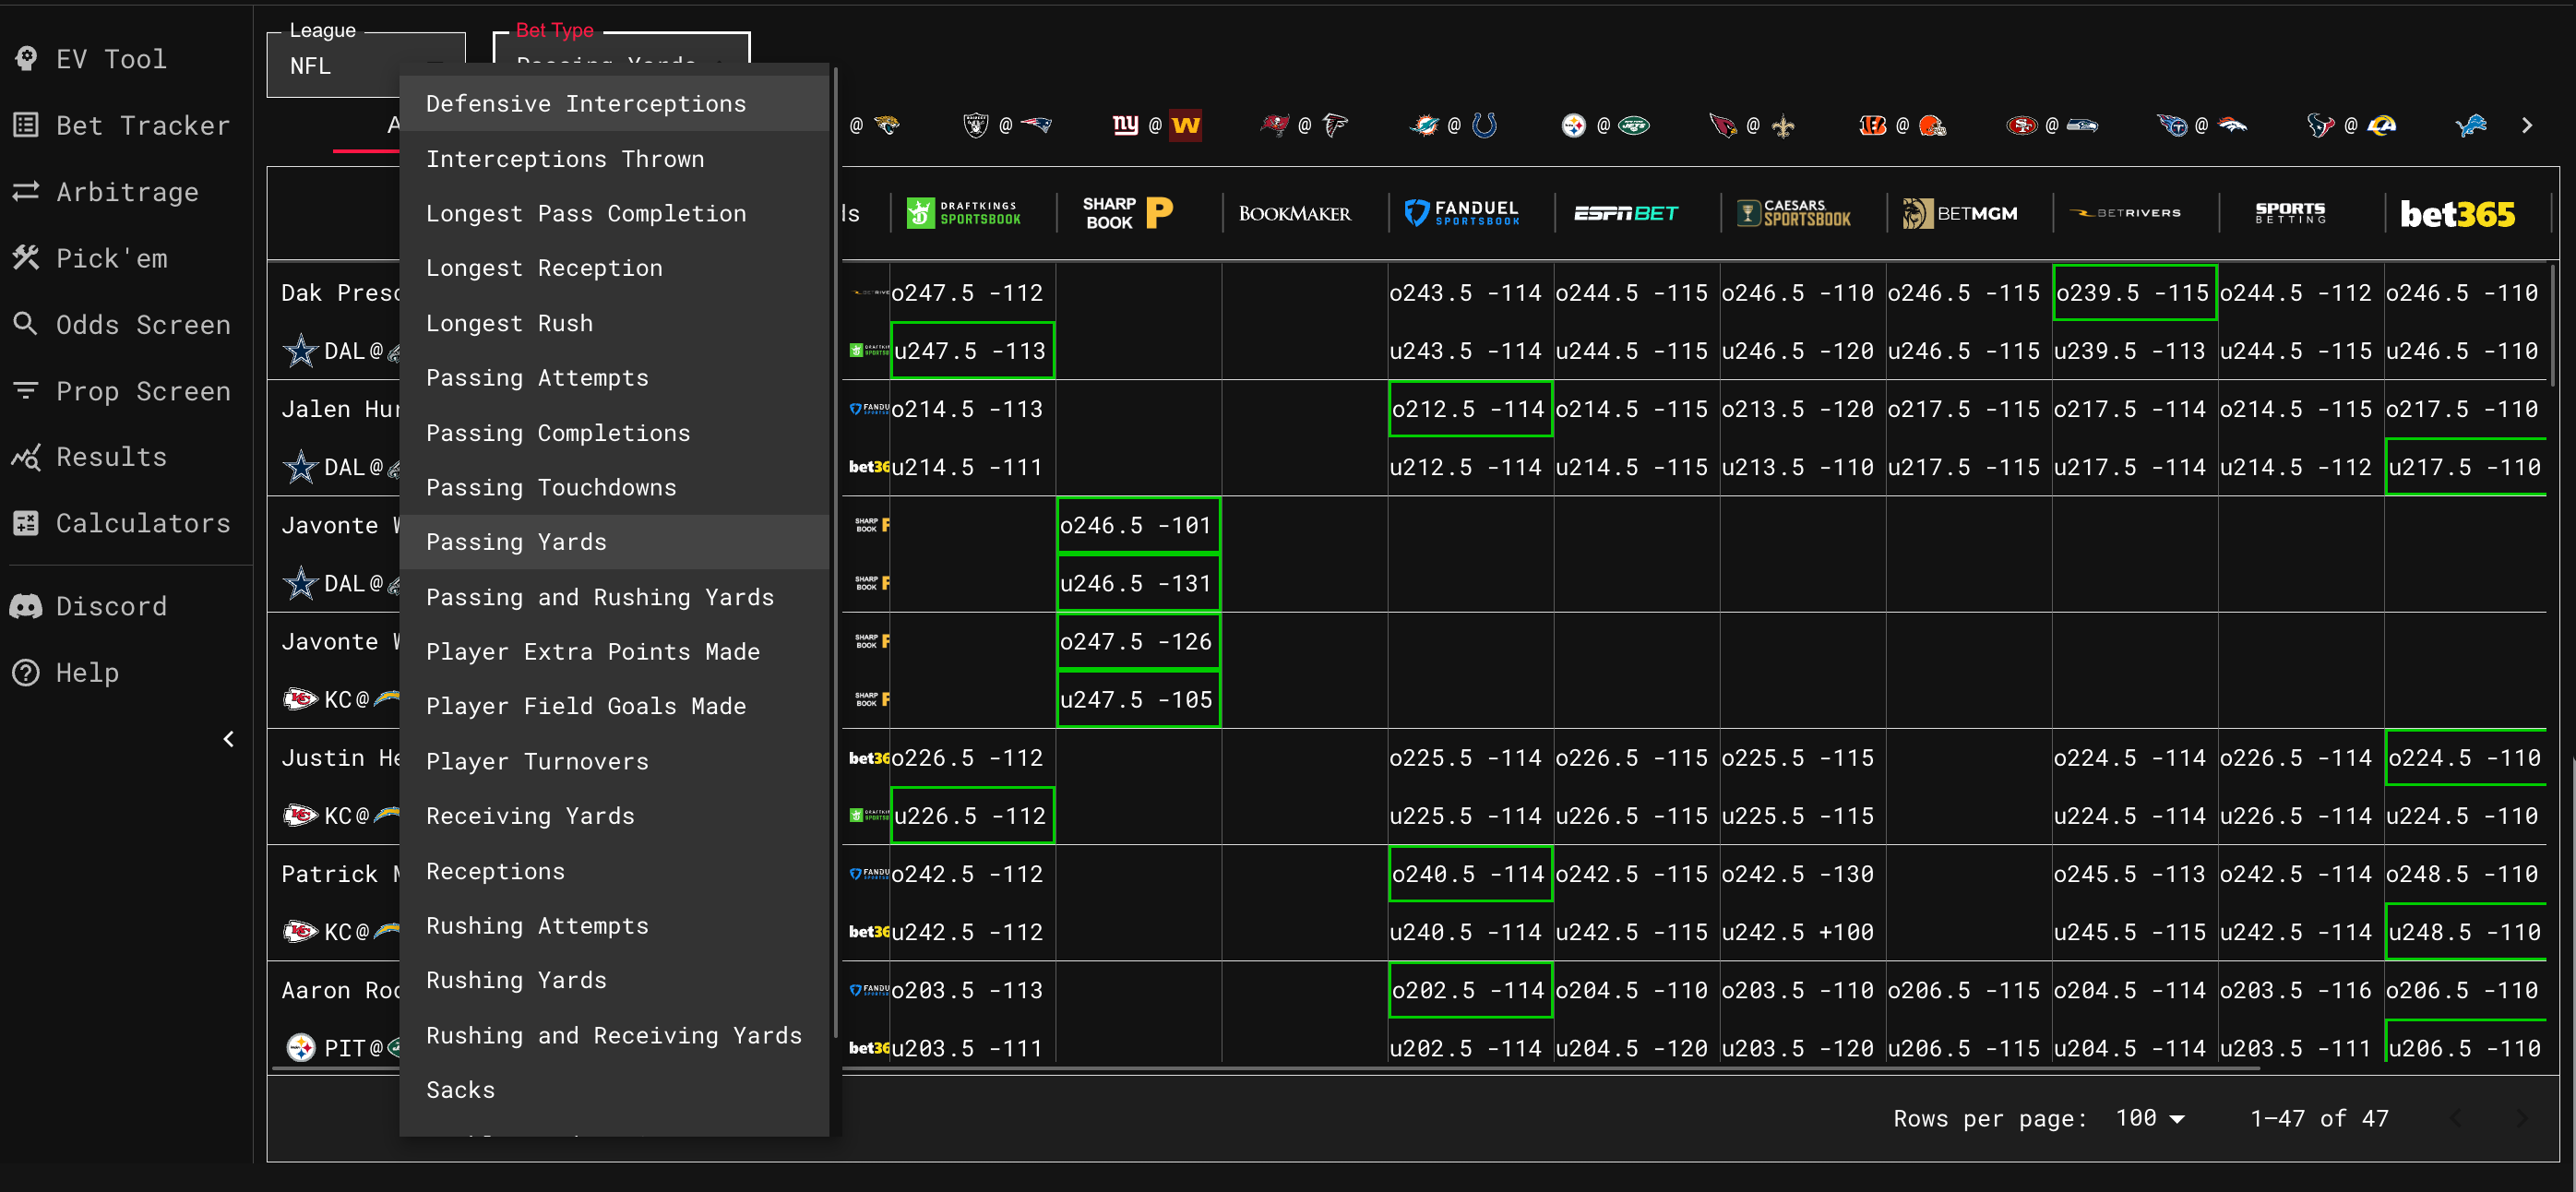
Task: Open the Calculators page
Action: [142, 523]
